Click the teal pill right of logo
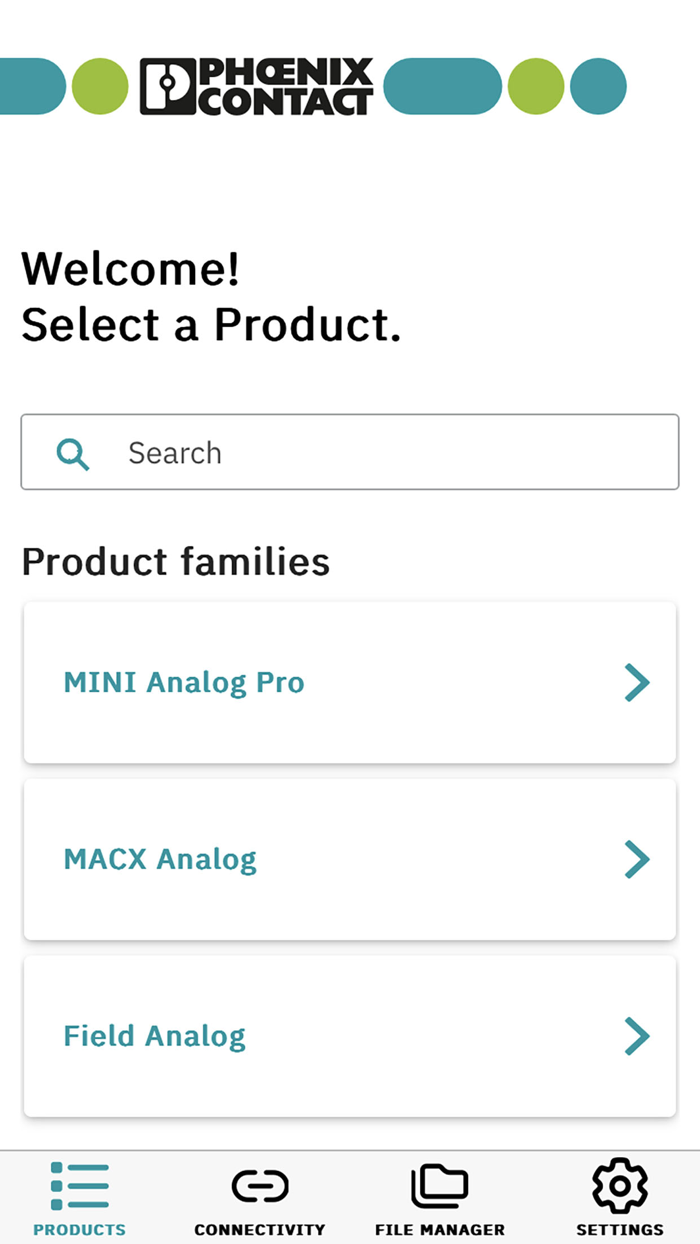Screen dimensions: 700x1244 [442, 86]
